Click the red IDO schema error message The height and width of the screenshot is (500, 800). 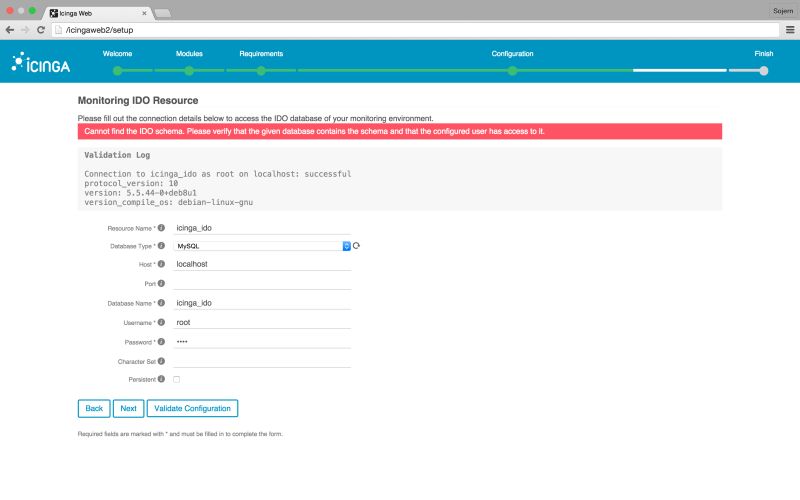coord(399,131)
